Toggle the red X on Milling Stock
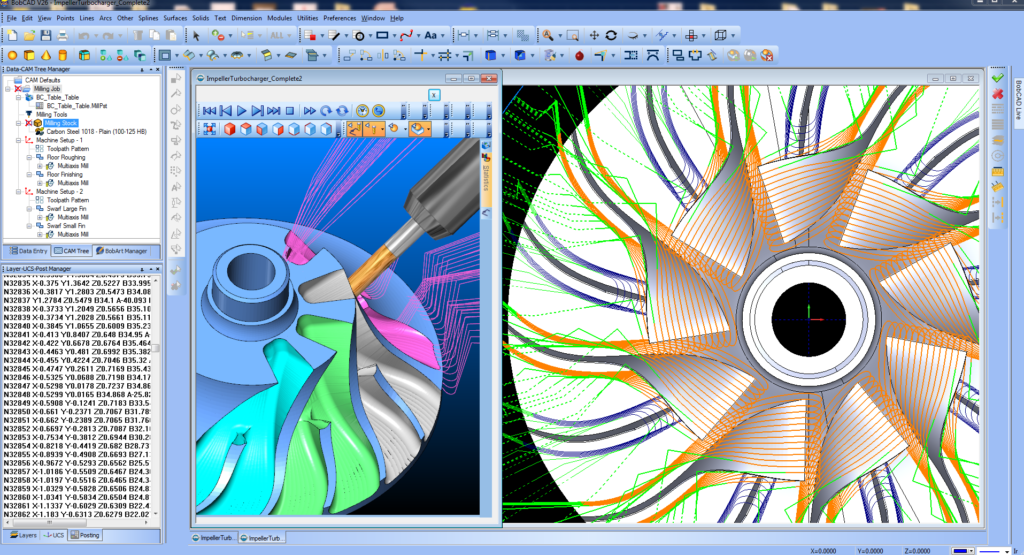 point(27,123)
